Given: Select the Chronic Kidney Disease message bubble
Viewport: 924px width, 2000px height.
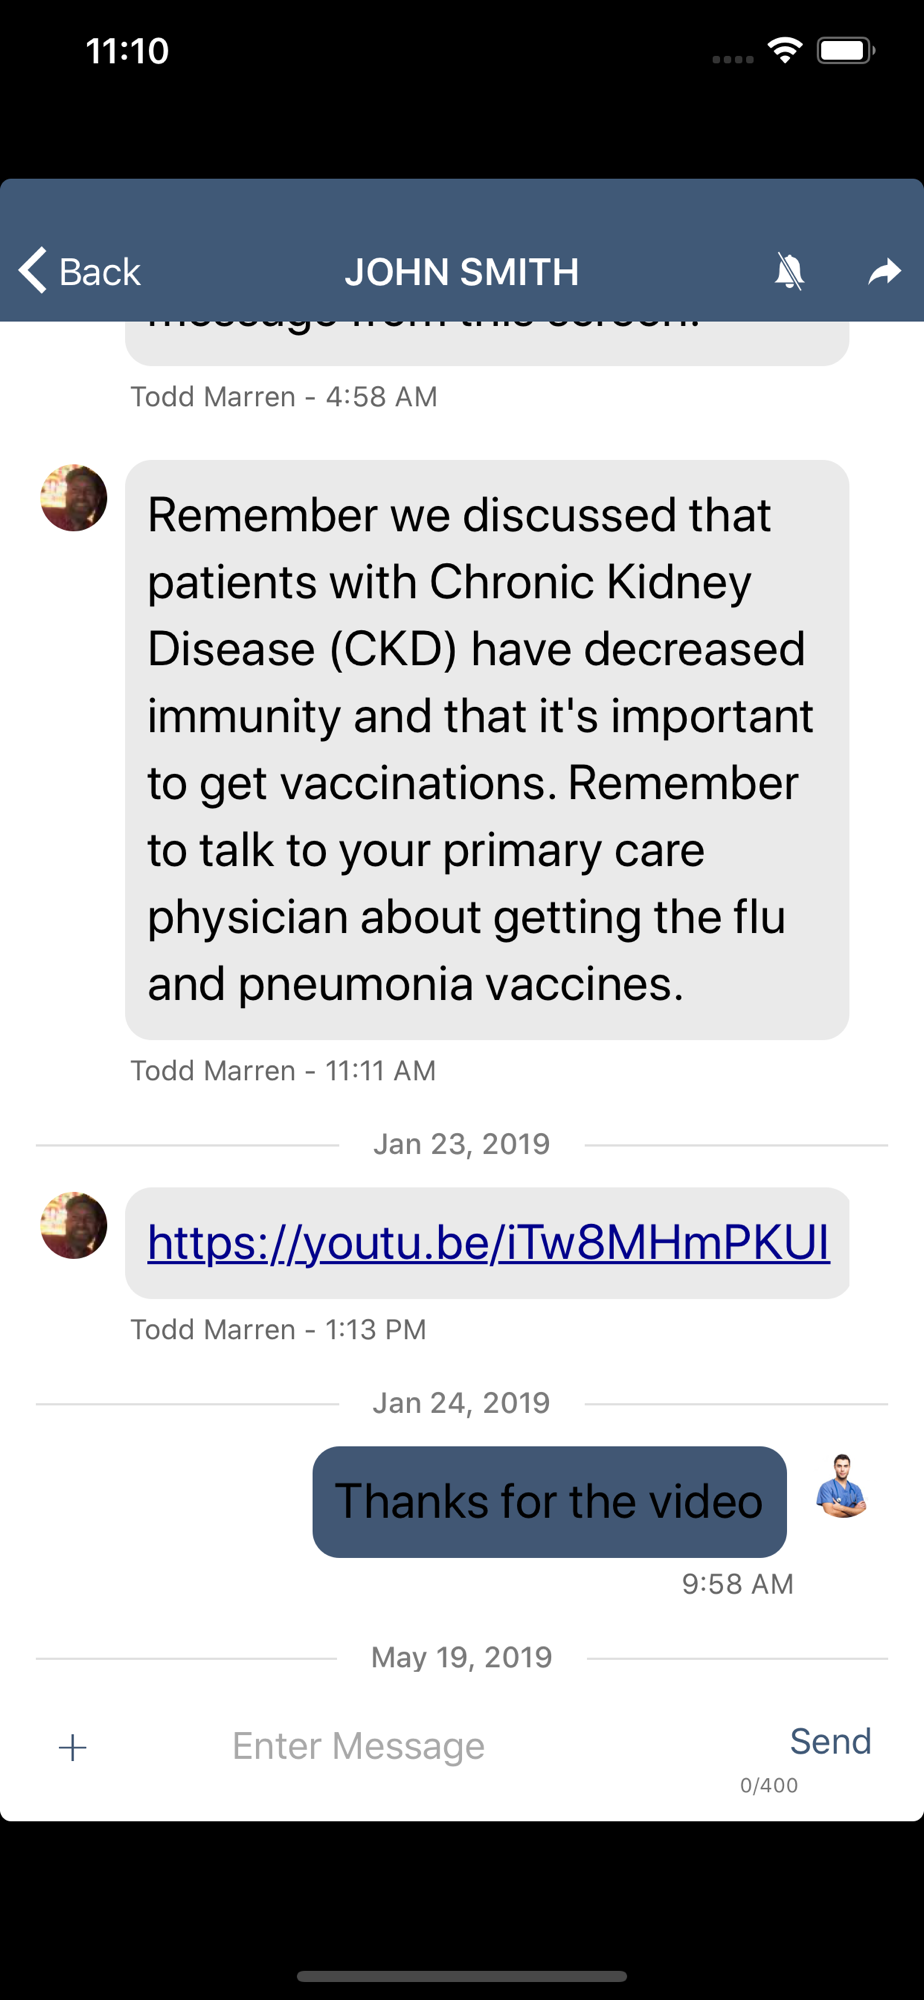Looking at the screenshot, I should (x=487, y=750).
